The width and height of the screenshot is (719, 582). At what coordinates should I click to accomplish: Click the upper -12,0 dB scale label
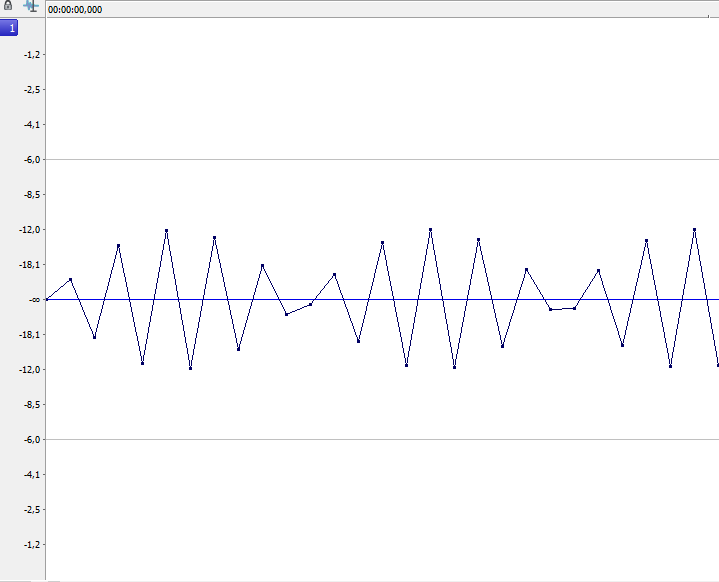point(30,229)
